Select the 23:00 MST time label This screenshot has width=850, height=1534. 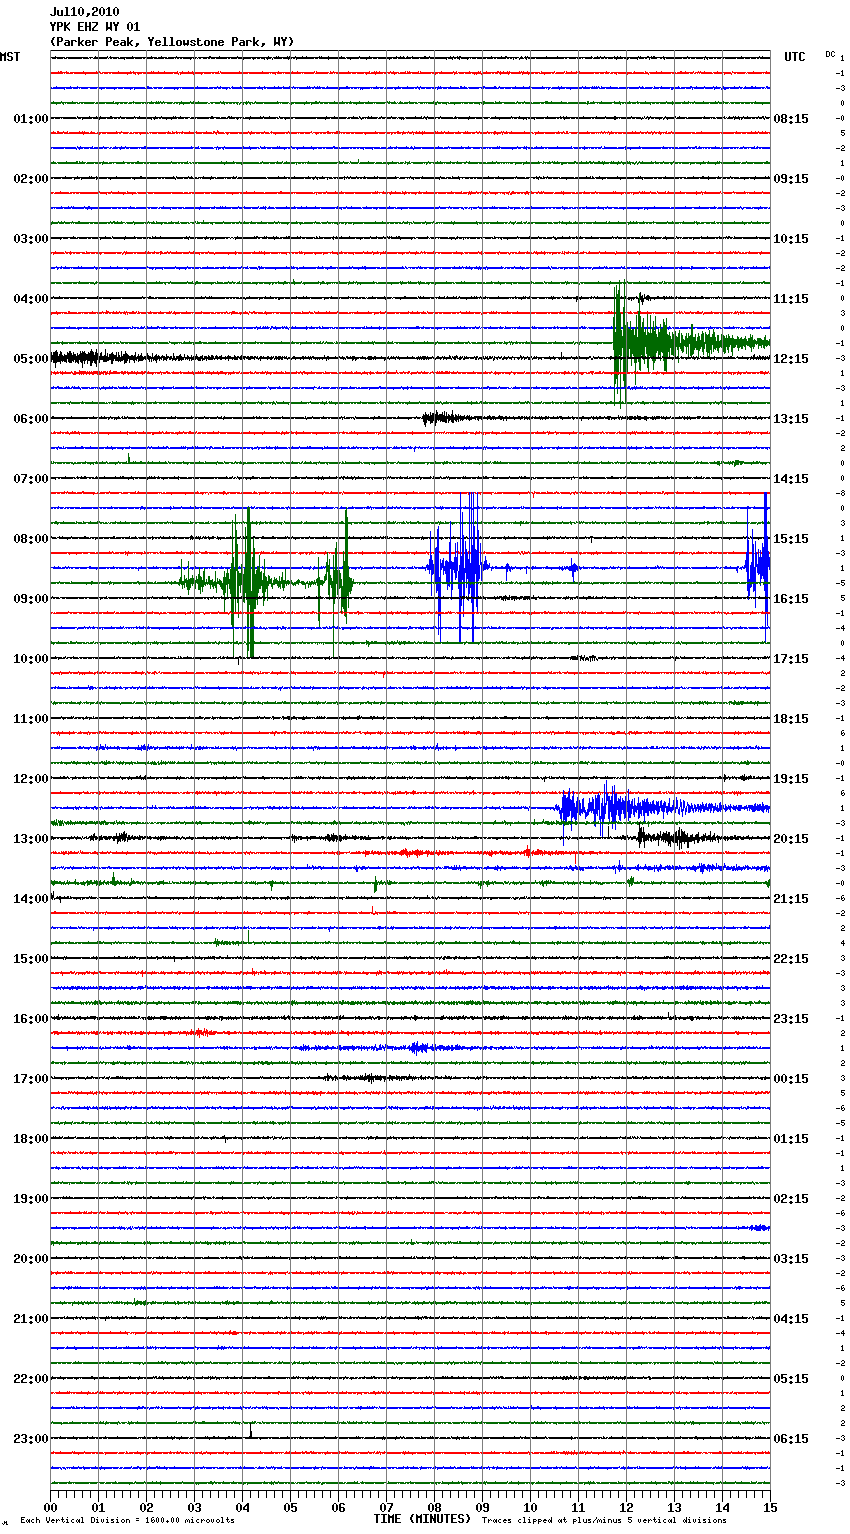pos(30,1439)
